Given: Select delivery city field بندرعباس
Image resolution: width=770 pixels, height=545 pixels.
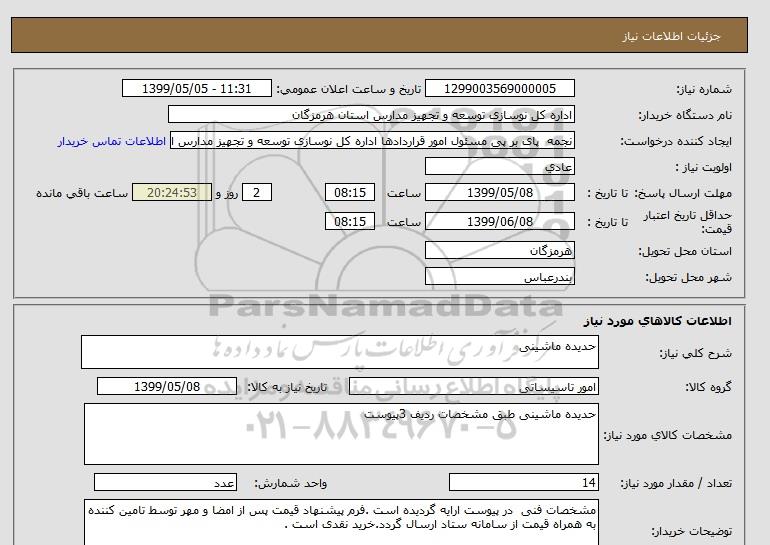Looking at the screenshot, I should [499, 277].
